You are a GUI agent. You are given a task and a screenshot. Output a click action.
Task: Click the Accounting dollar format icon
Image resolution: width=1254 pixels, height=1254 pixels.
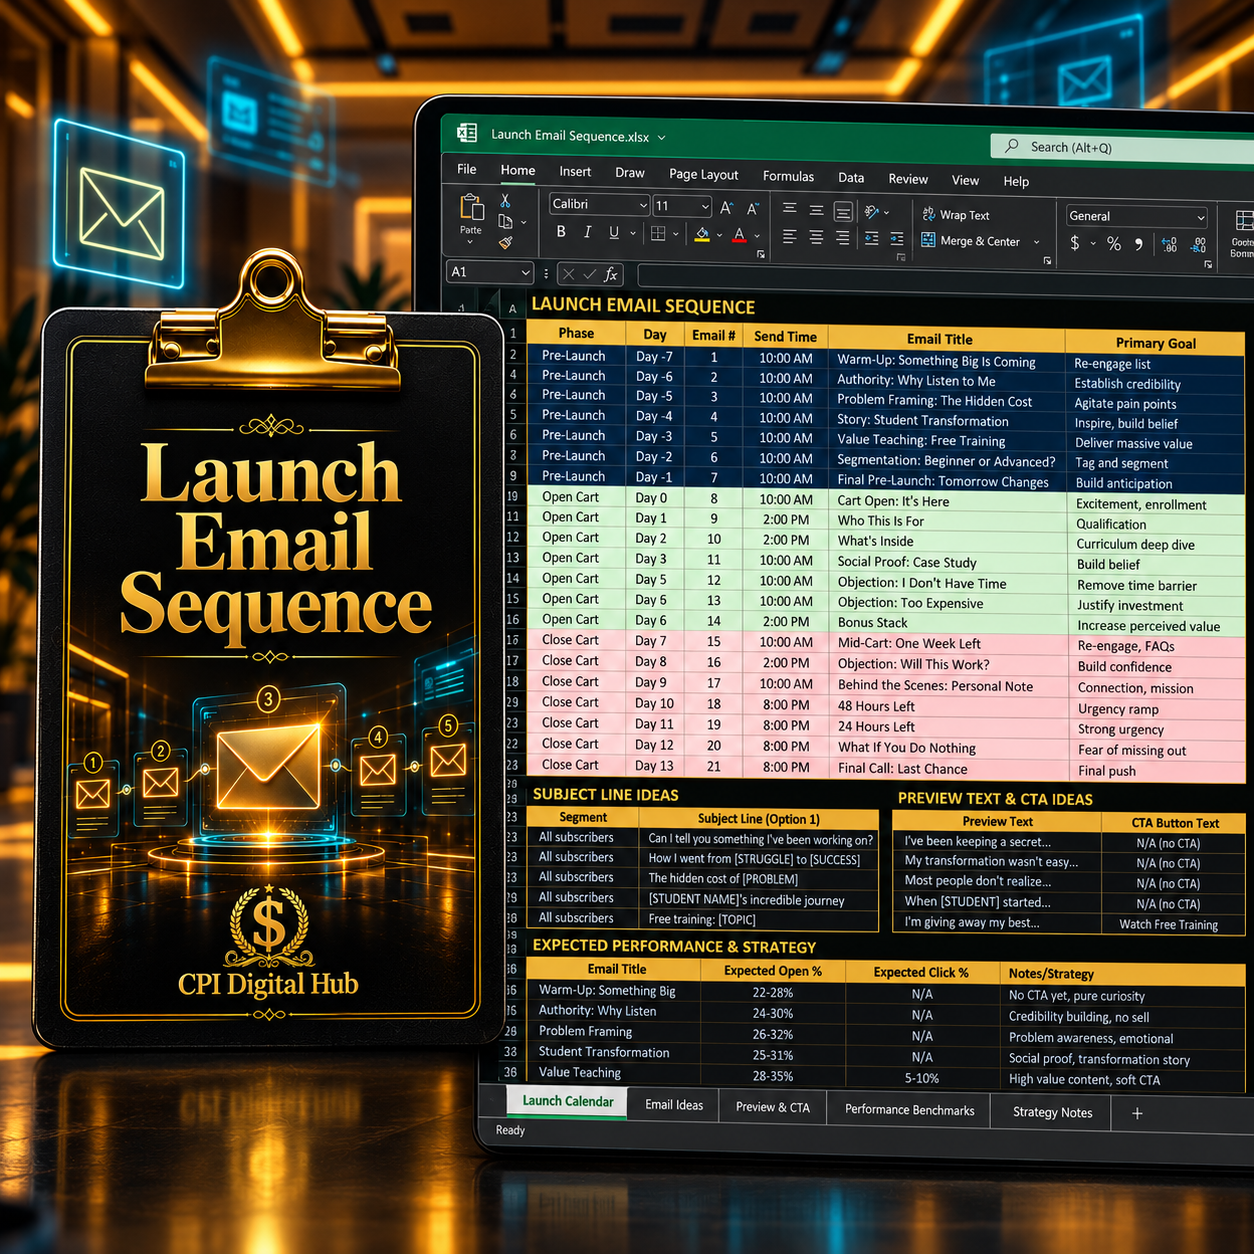[1075, 243]
